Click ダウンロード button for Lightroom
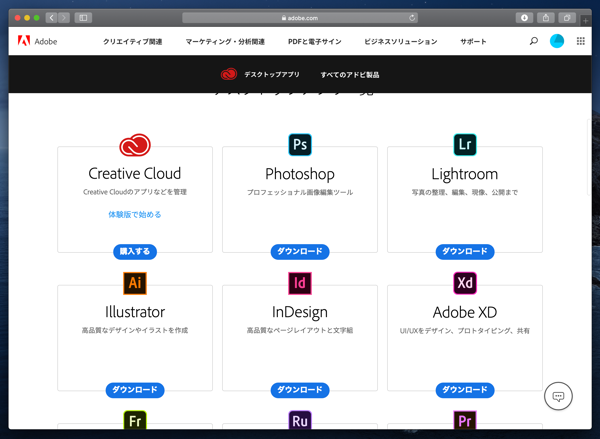The image size is (600, 439). [465, 251]
